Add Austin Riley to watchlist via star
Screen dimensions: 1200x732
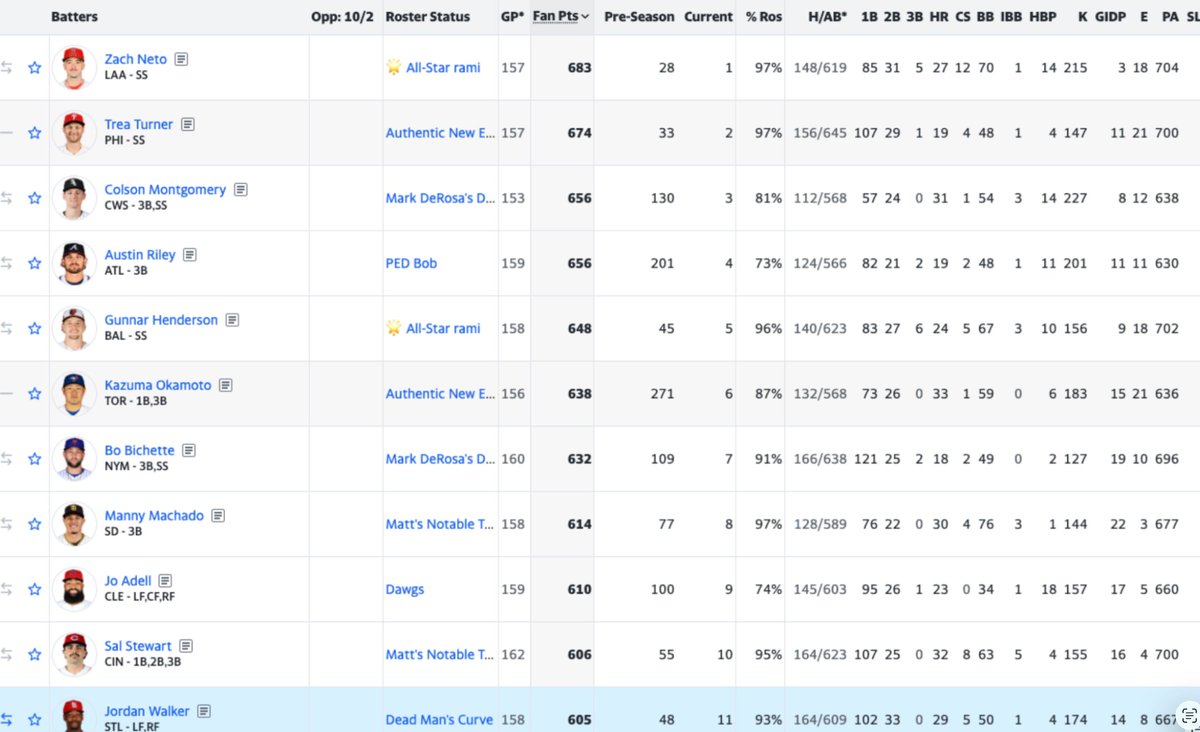[34, 263]
